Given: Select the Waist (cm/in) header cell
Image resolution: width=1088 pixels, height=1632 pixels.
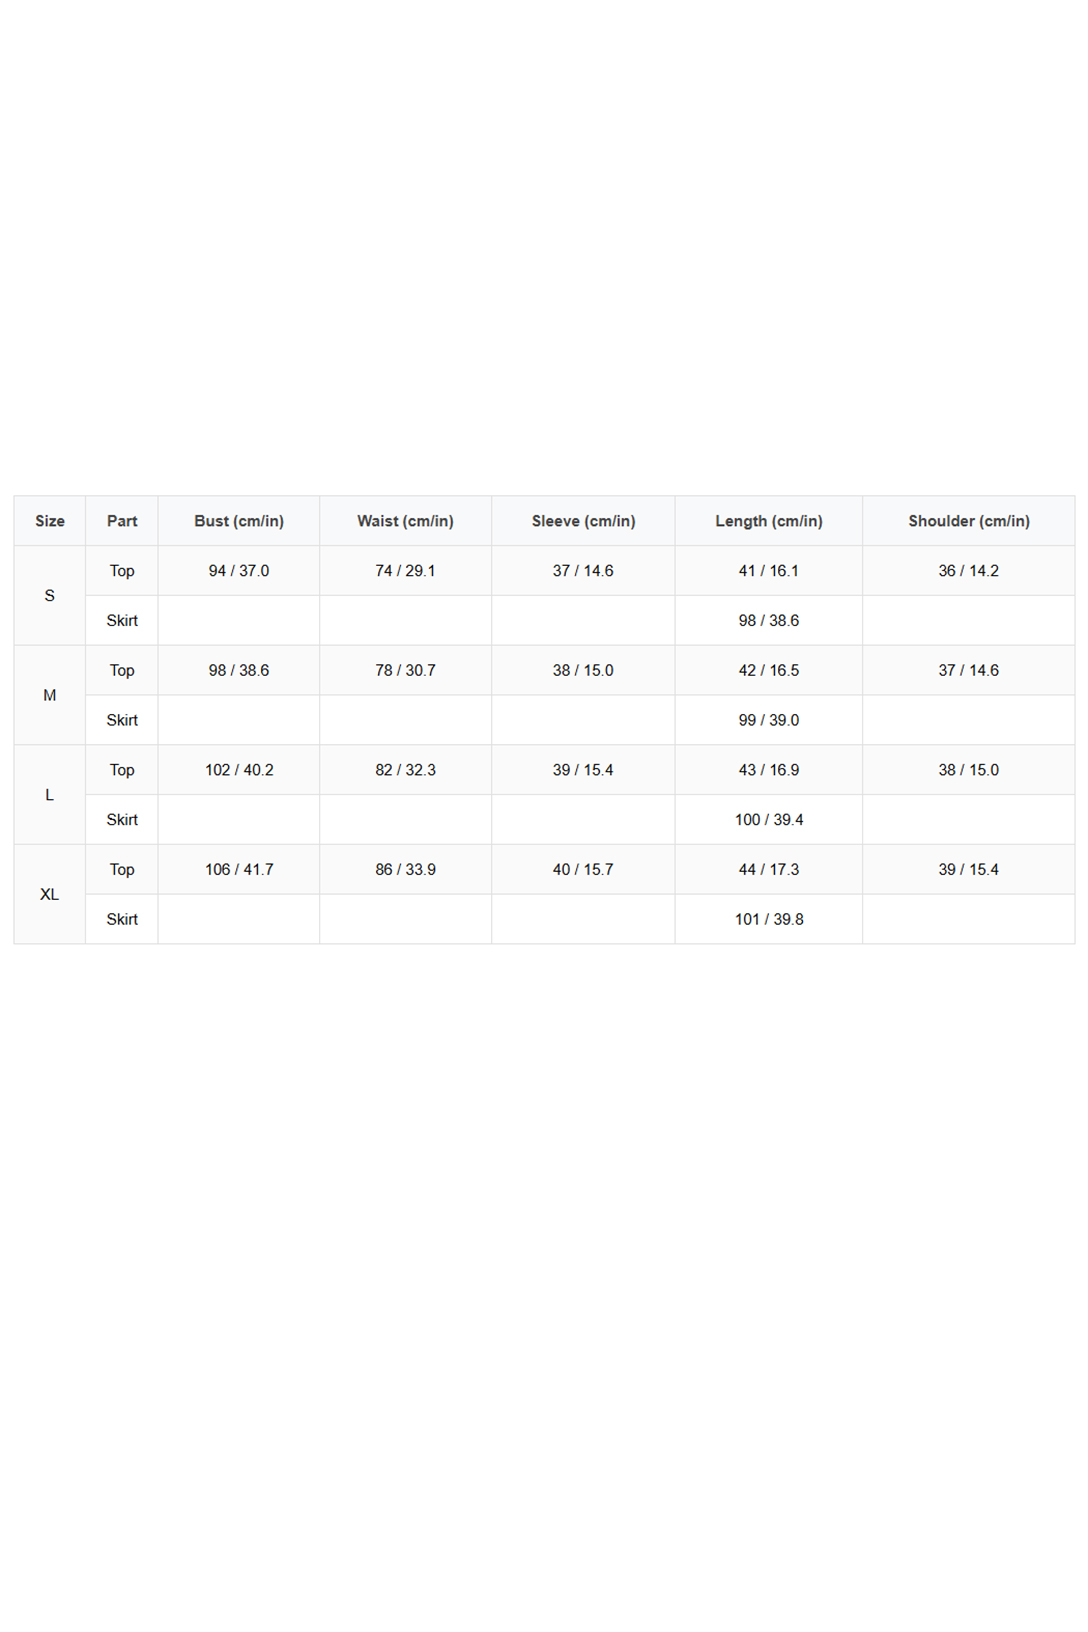Looking at the screenshot, I should point(406,521).
